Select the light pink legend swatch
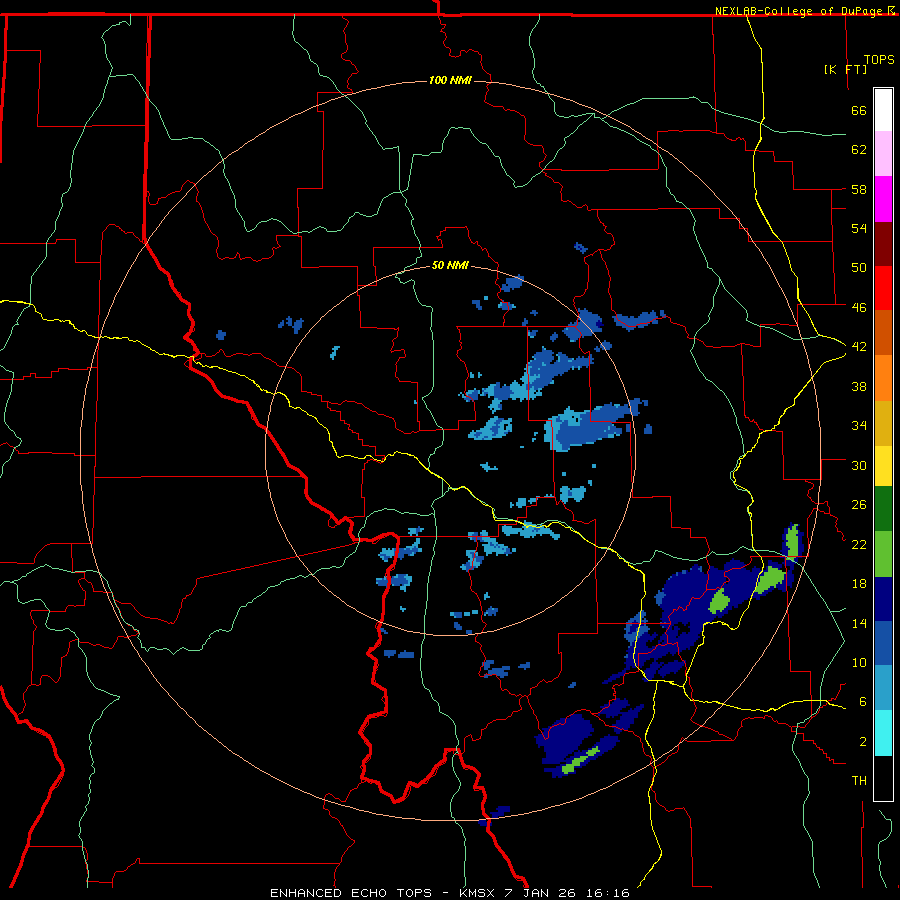Viewport: 900px width, 900px height. 883,154
